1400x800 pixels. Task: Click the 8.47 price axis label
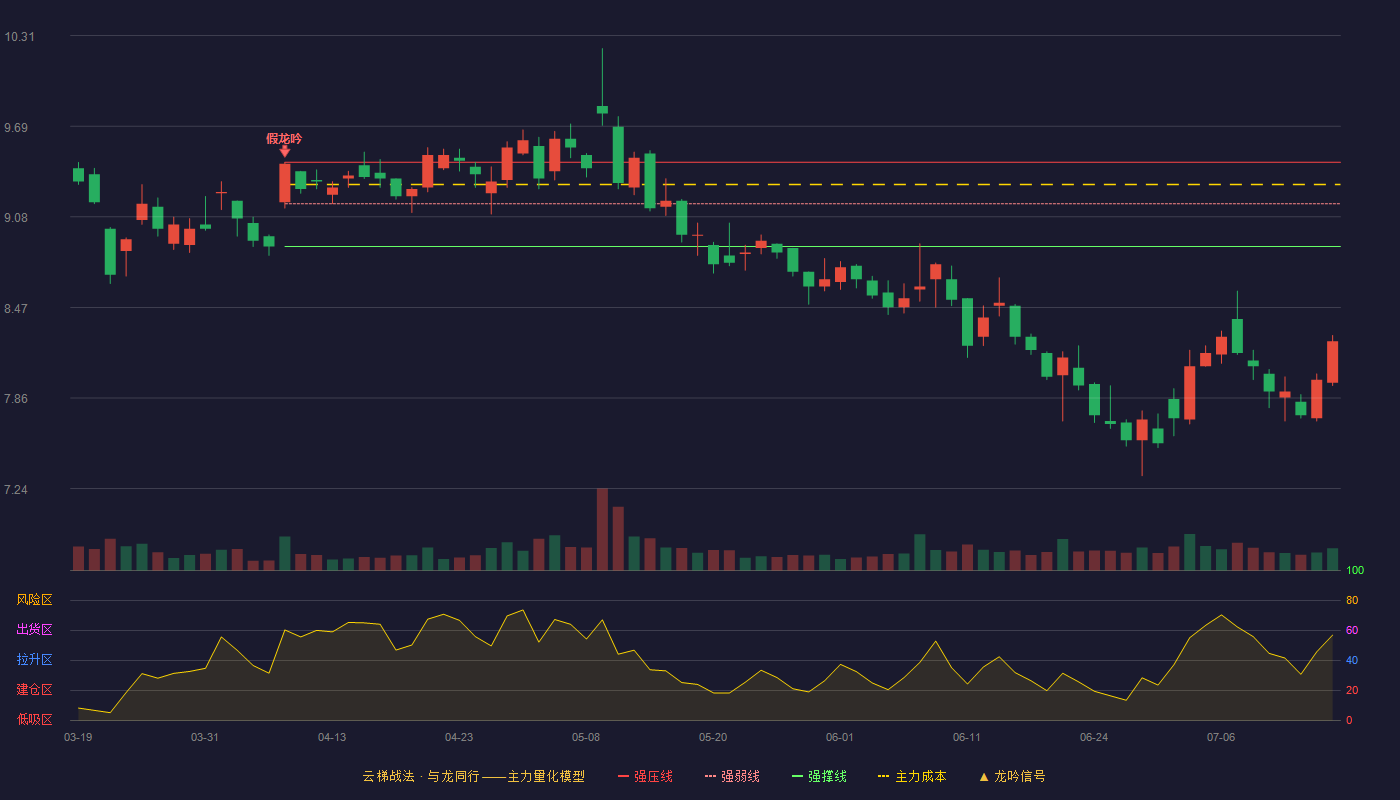[x=16, y=309]
